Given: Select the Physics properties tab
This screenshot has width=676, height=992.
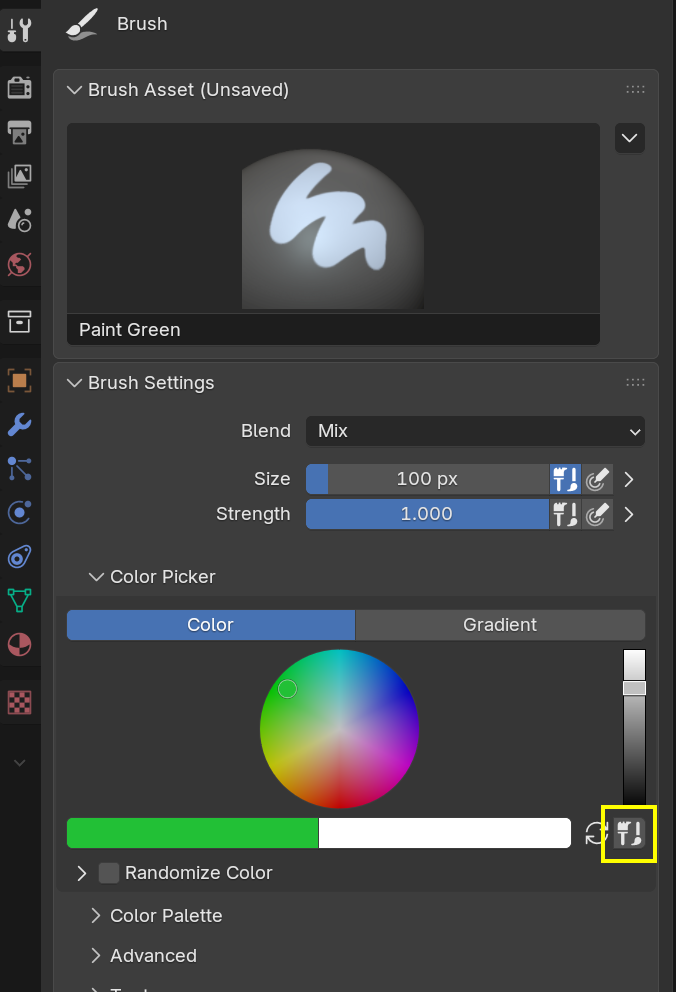Looking at the screenshot, I should [20, 512].
